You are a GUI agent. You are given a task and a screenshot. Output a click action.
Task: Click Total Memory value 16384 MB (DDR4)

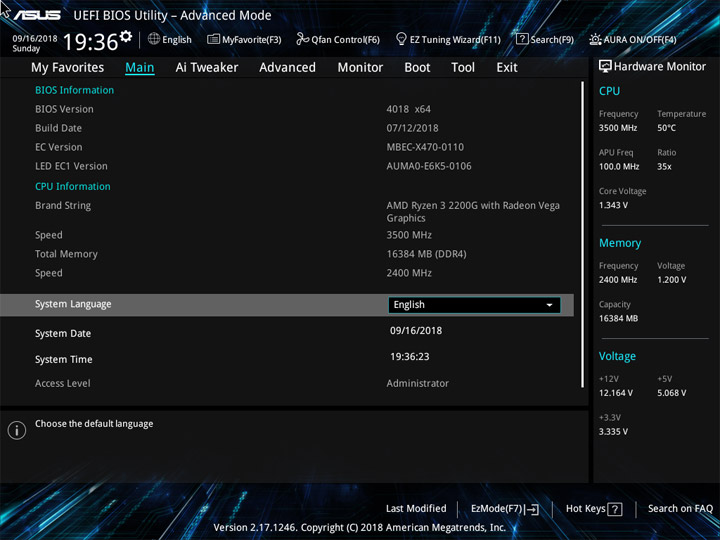[x=426, y=254]
